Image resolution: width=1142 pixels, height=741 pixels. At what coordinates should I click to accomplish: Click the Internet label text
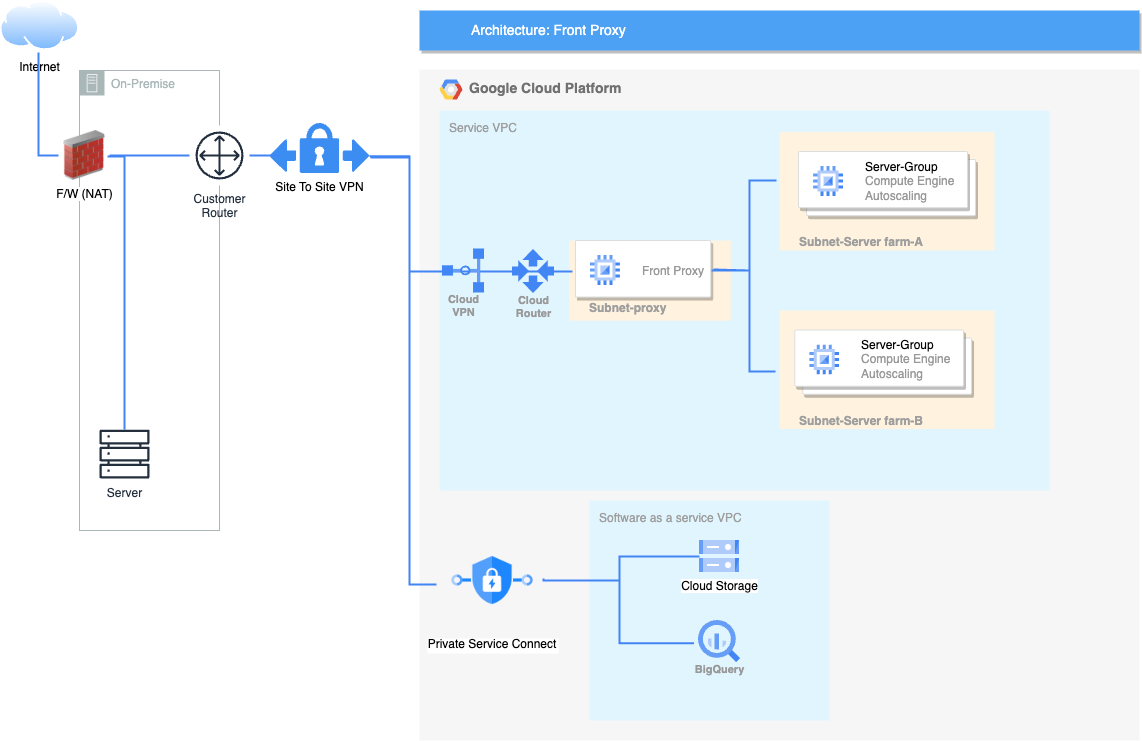click(x=39, y=66)
